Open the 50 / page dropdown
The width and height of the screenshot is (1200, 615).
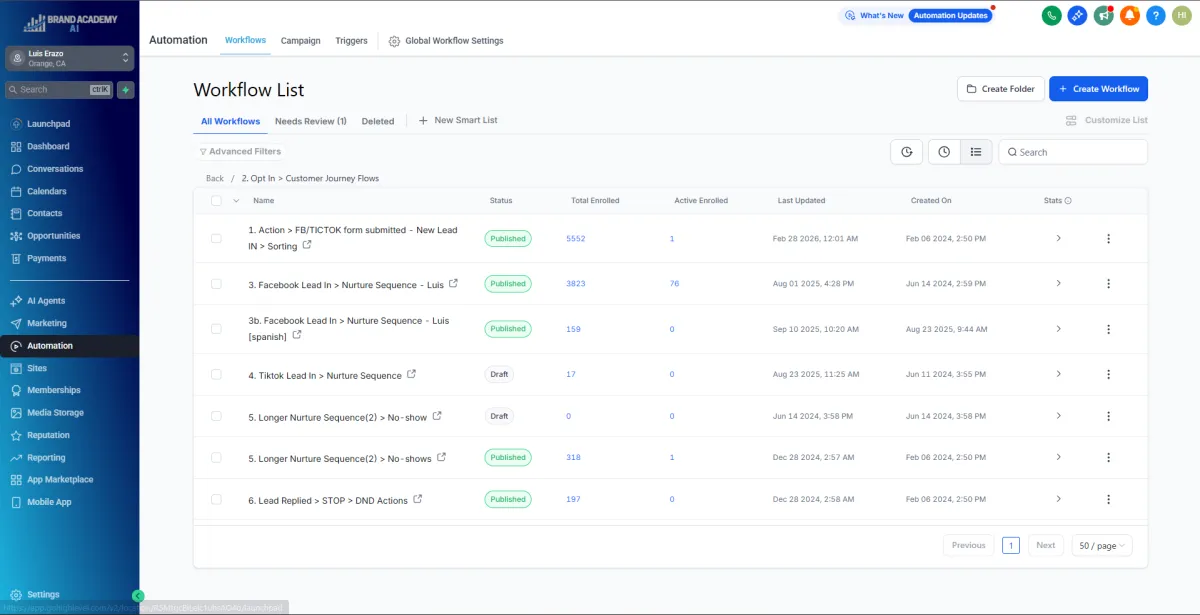click(1102, 545)
